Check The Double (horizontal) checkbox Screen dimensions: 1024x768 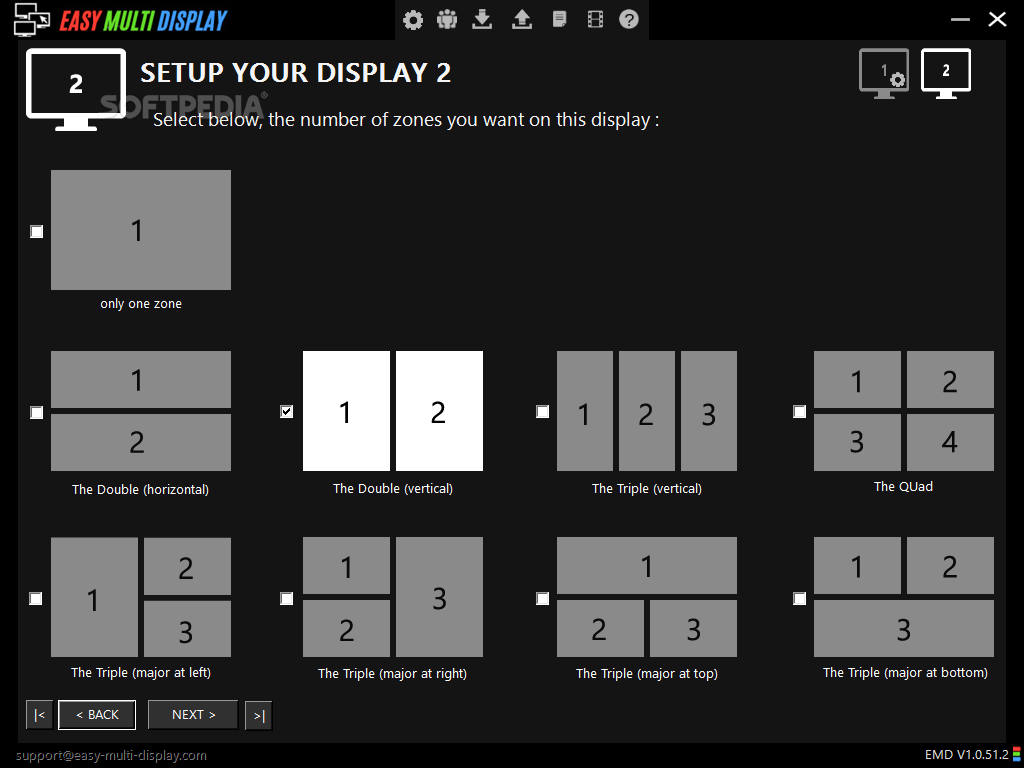click(37, 413)
